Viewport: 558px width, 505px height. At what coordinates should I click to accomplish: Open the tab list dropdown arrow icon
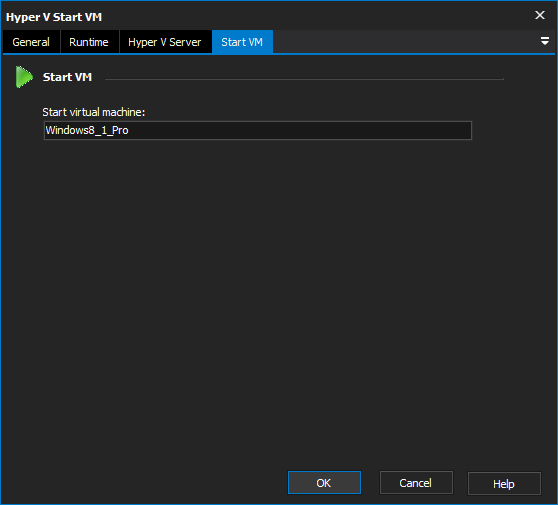pyautogui.click(x=544, y=41)
